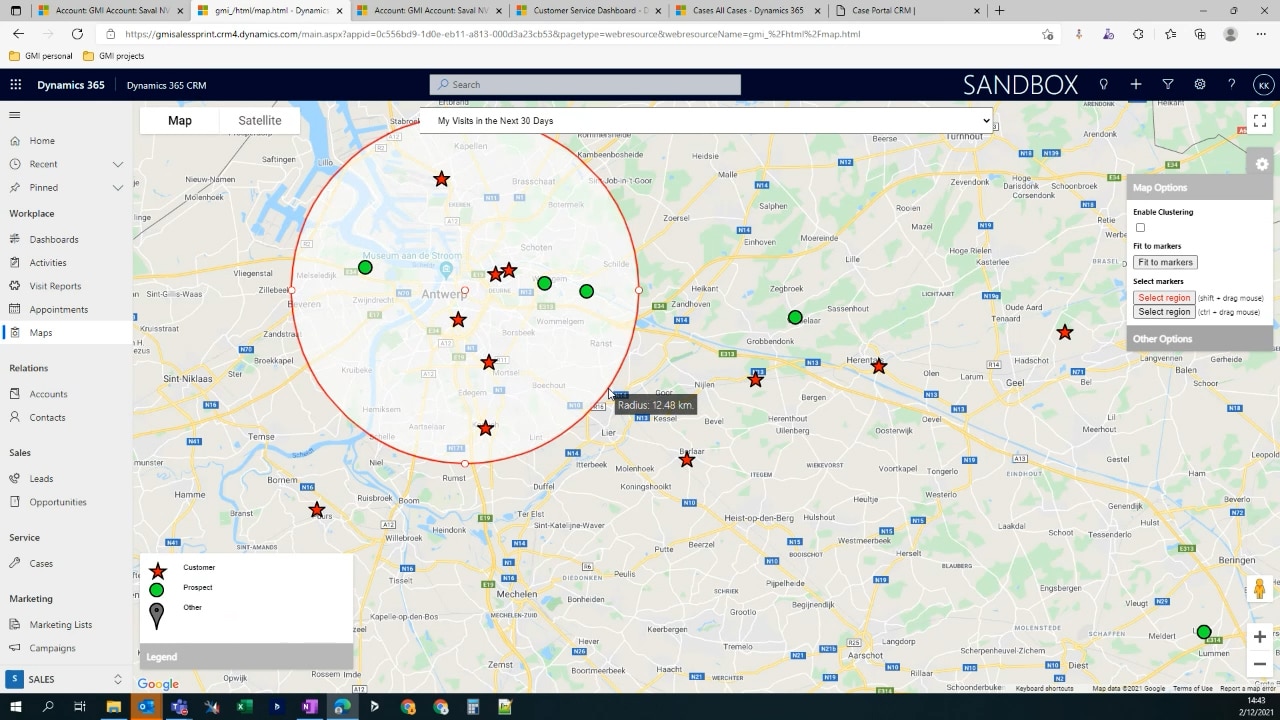
Task: Toggle fullscreen map view icon
Action: click(1260, 121)
